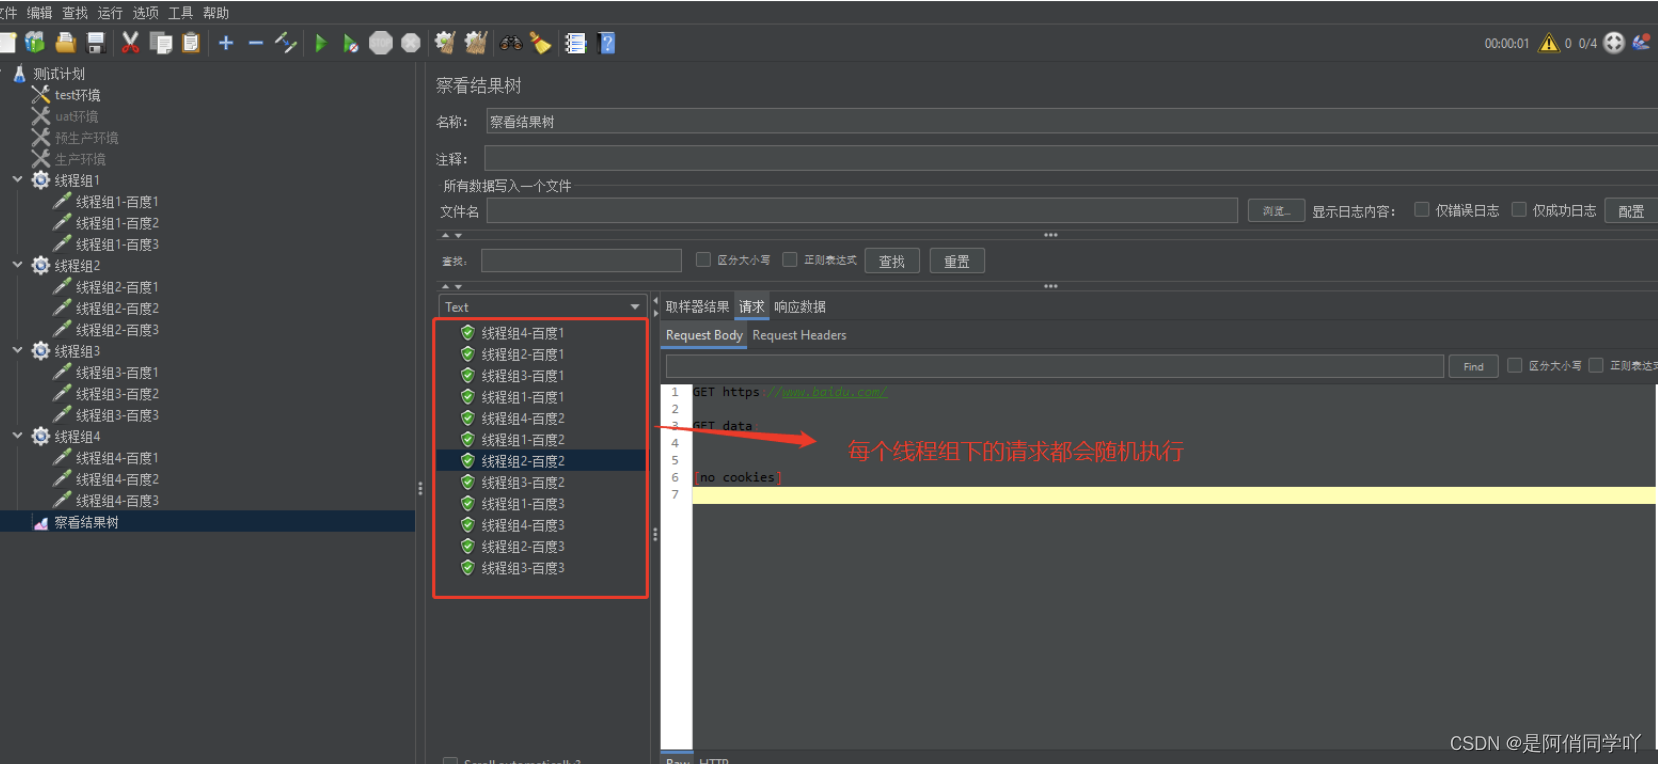Select the 察看结果树 listener in tree

click(86, 522)
